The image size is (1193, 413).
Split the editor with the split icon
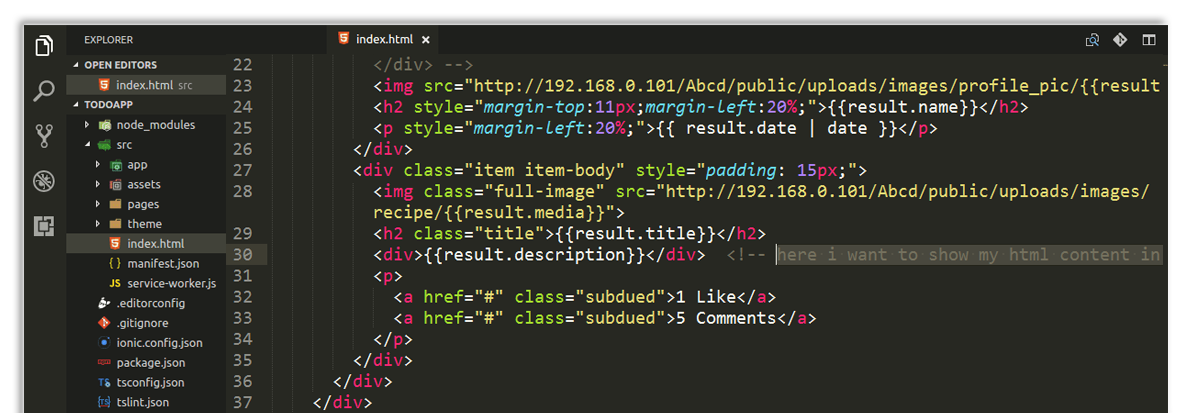tap(1149, 40)
